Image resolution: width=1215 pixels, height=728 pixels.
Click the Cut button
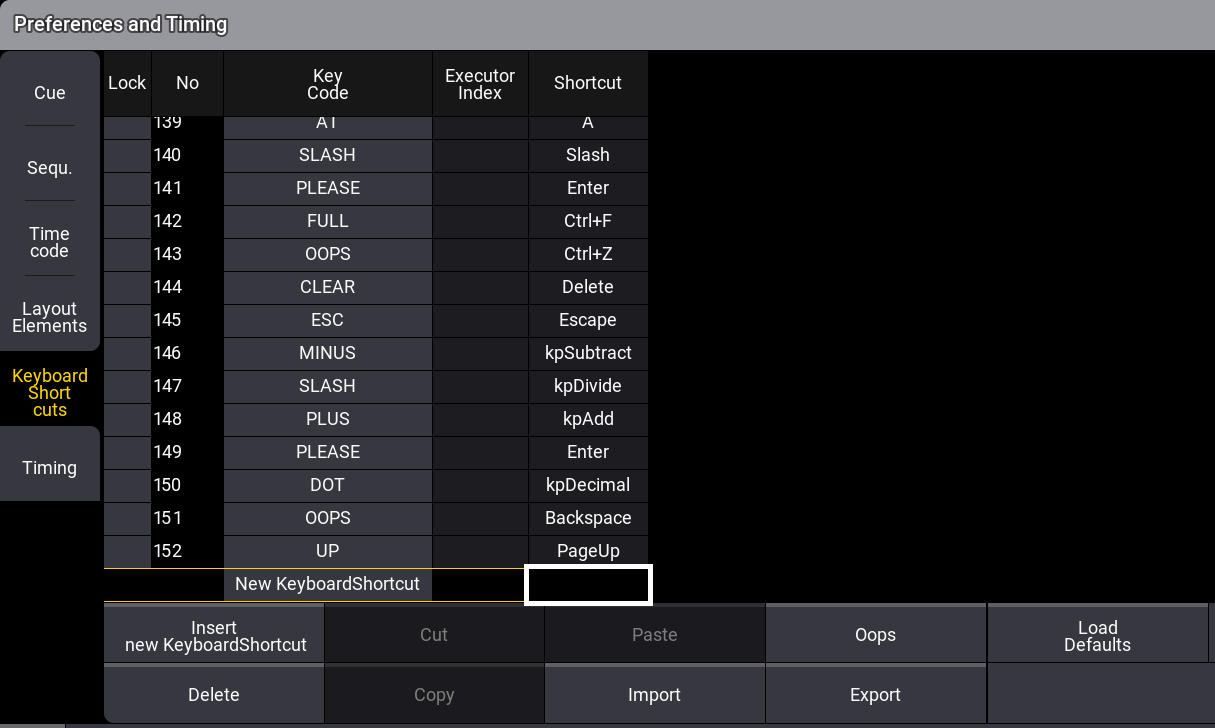(x=434, y=635)
